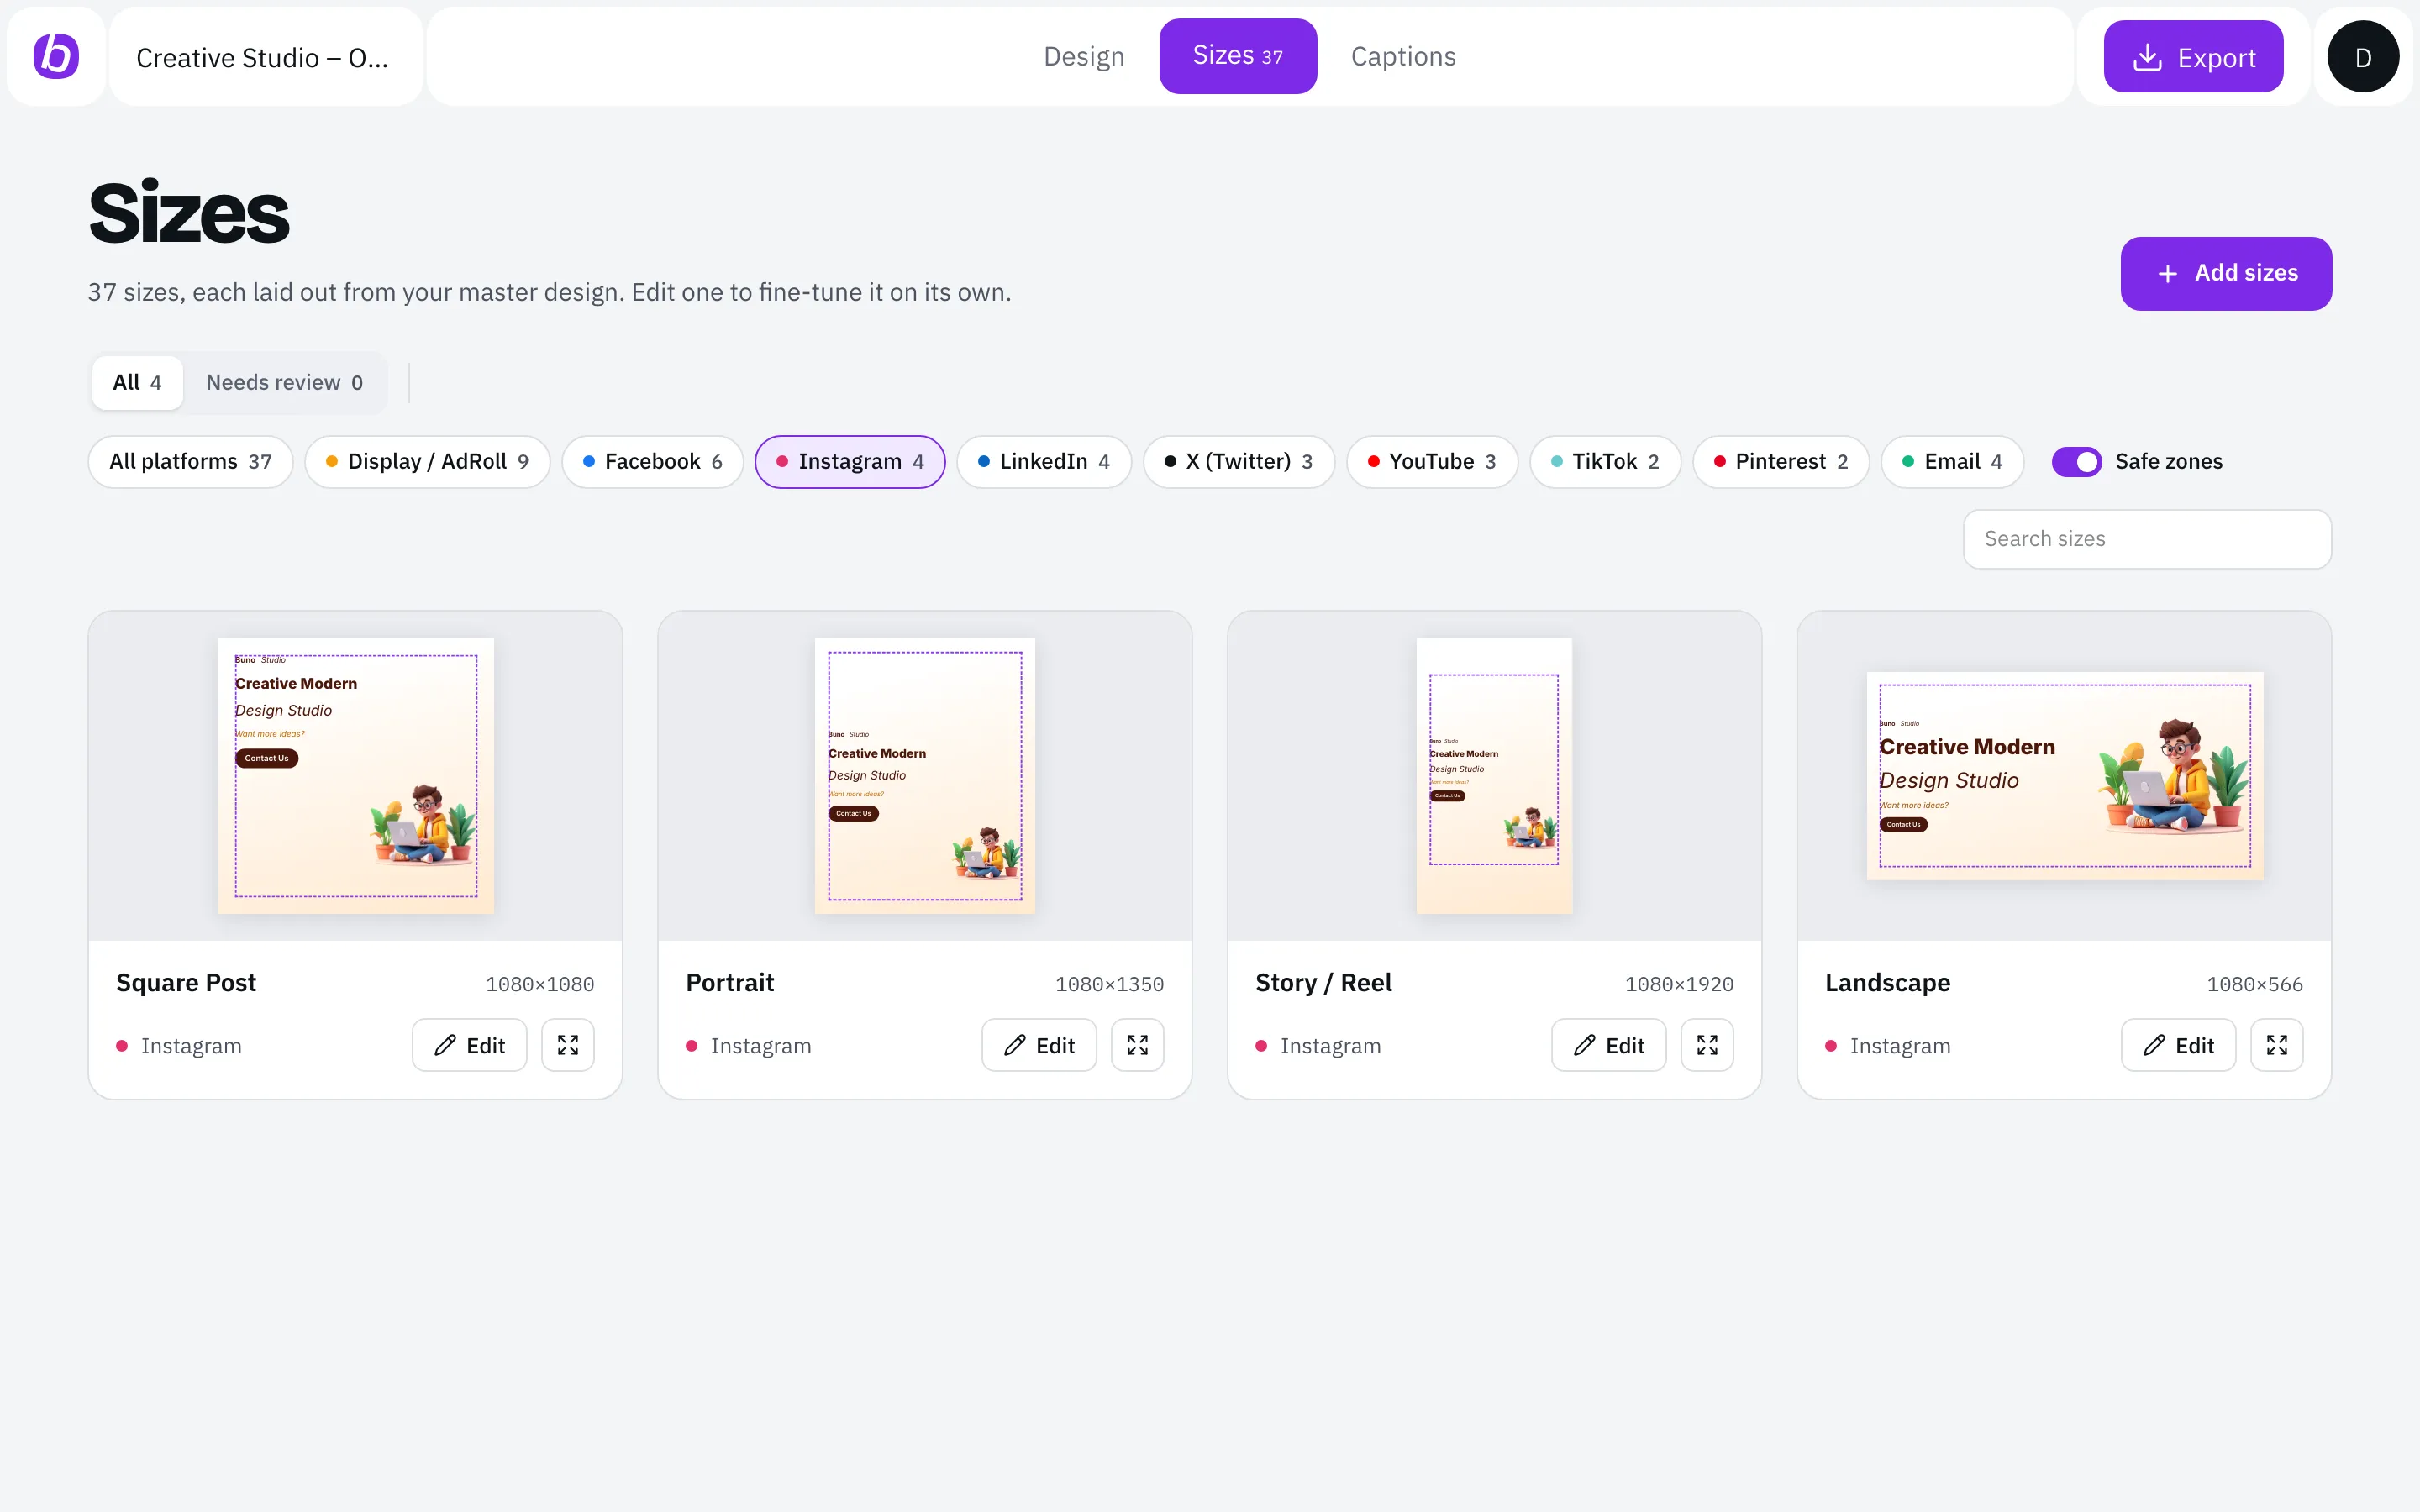2420x1512 pixels.
Task: Switch to the Design tab
Action: click(x=1084, y=56)
